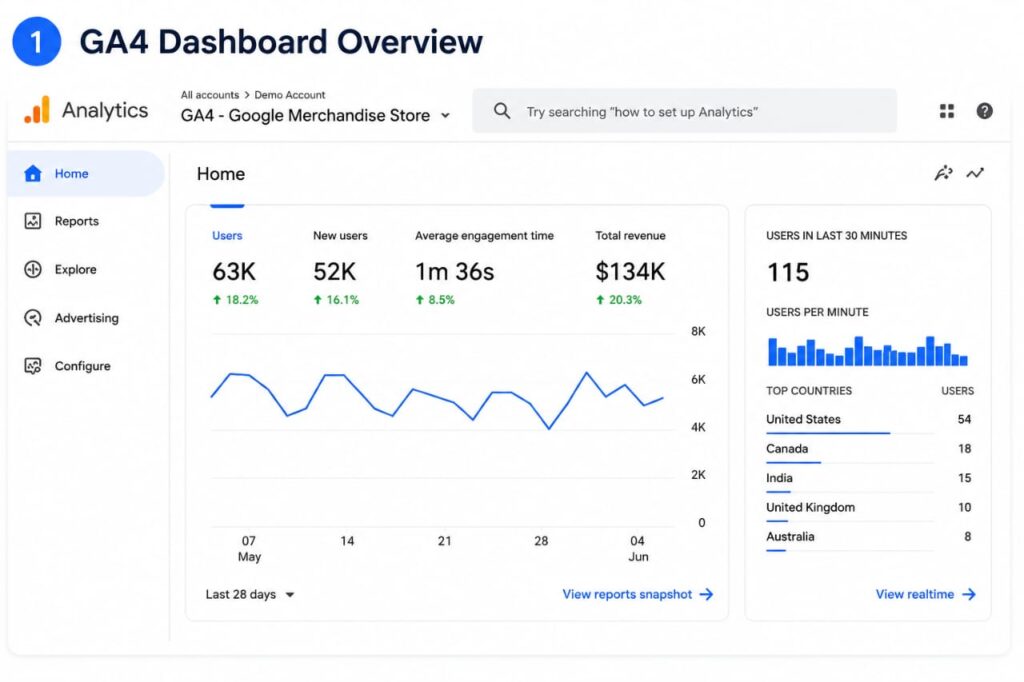Open View realtime link
This screenshot has height=682, width=1024.
pos(925,594)
